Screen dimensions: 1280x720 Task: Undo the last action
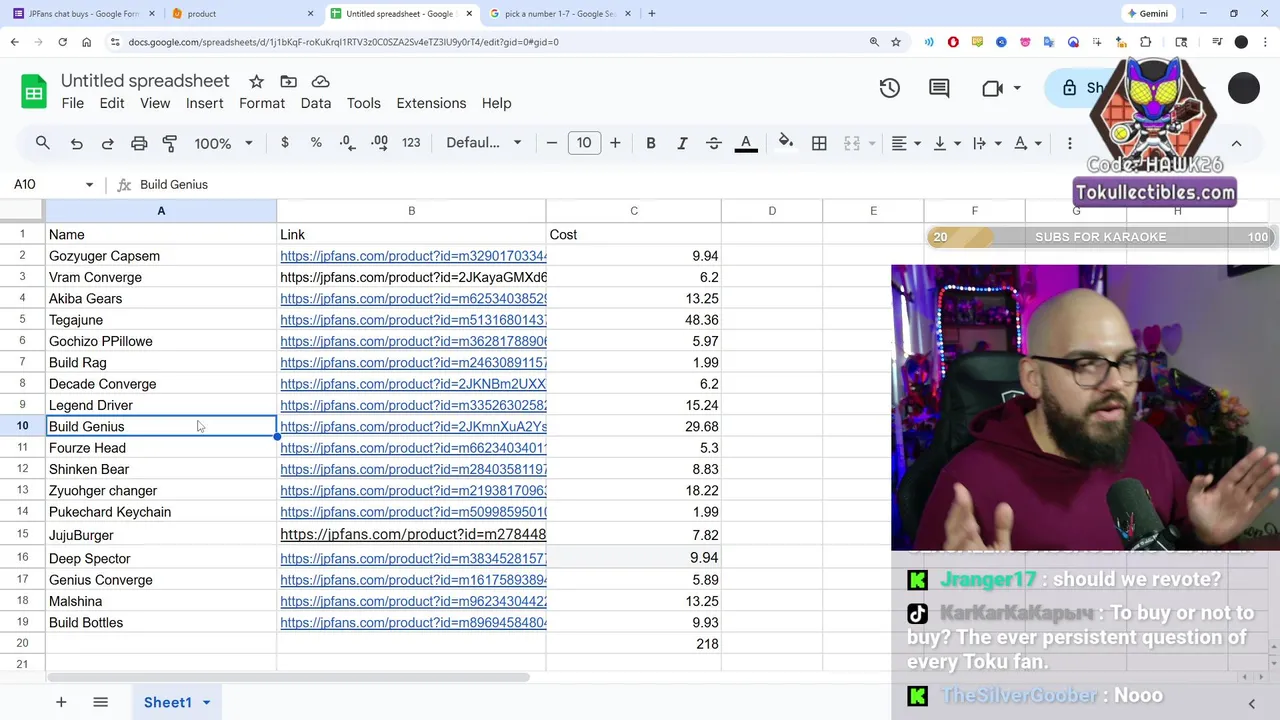tap(76, 143)
